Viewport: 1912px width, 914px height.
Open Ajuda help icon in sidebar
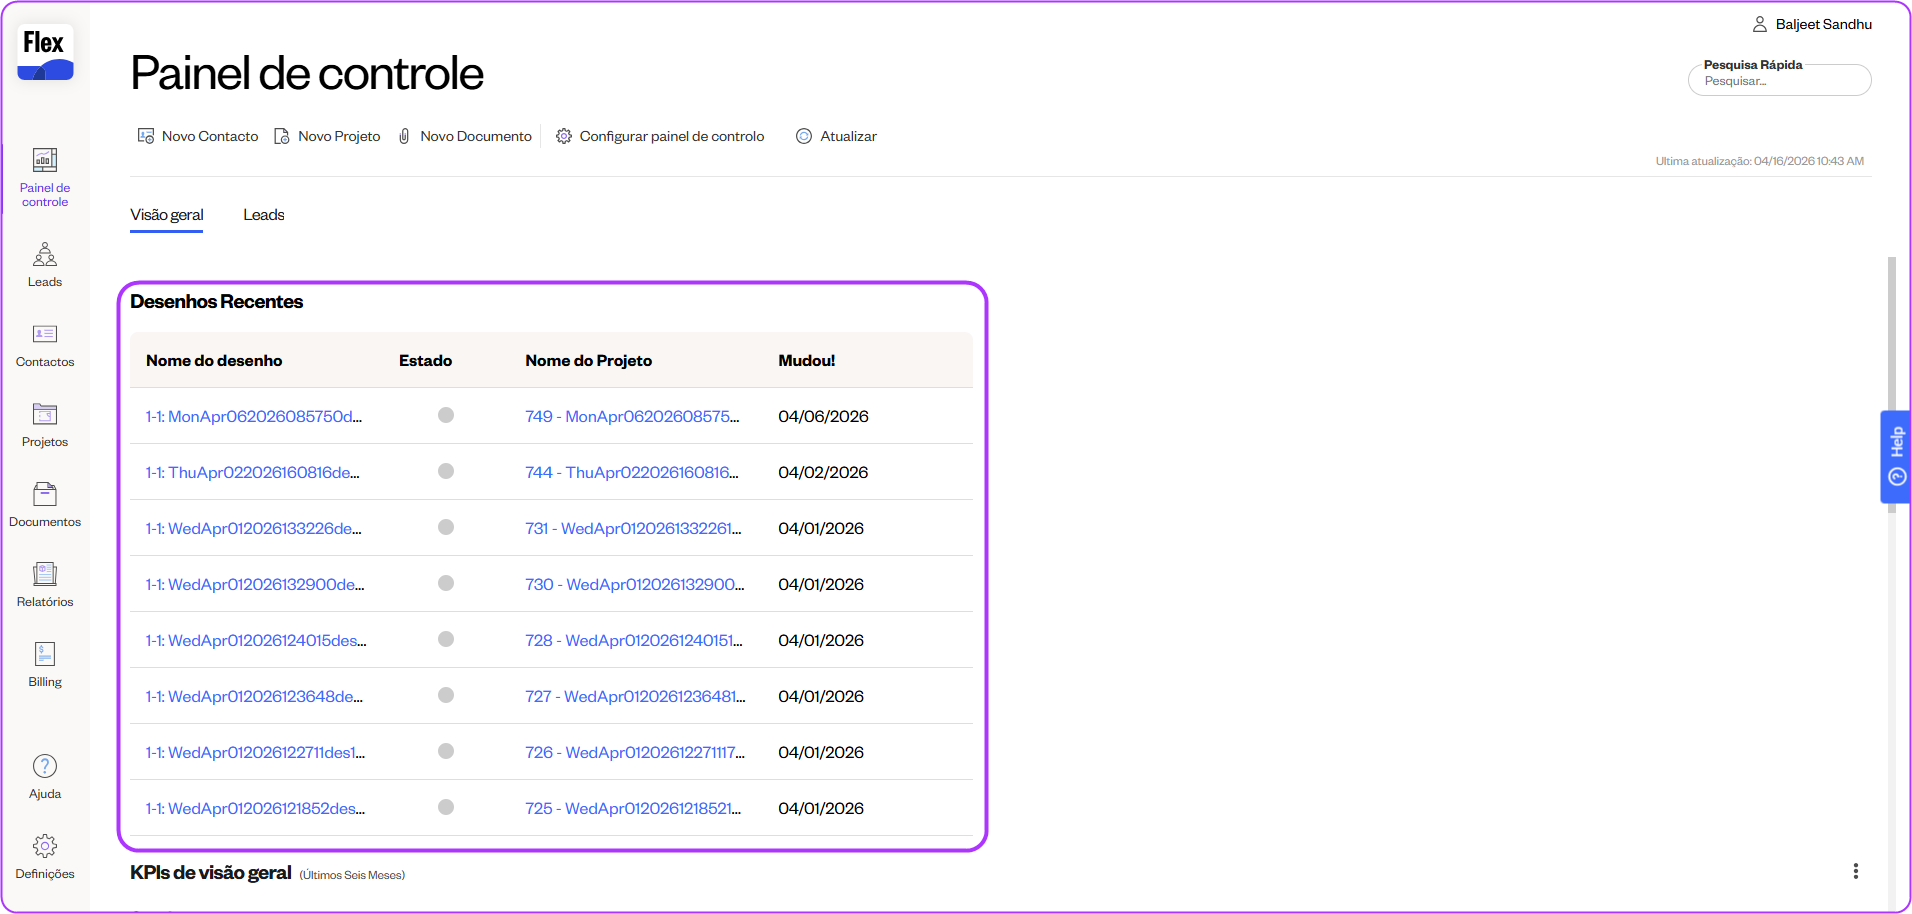tap(45, 776)
